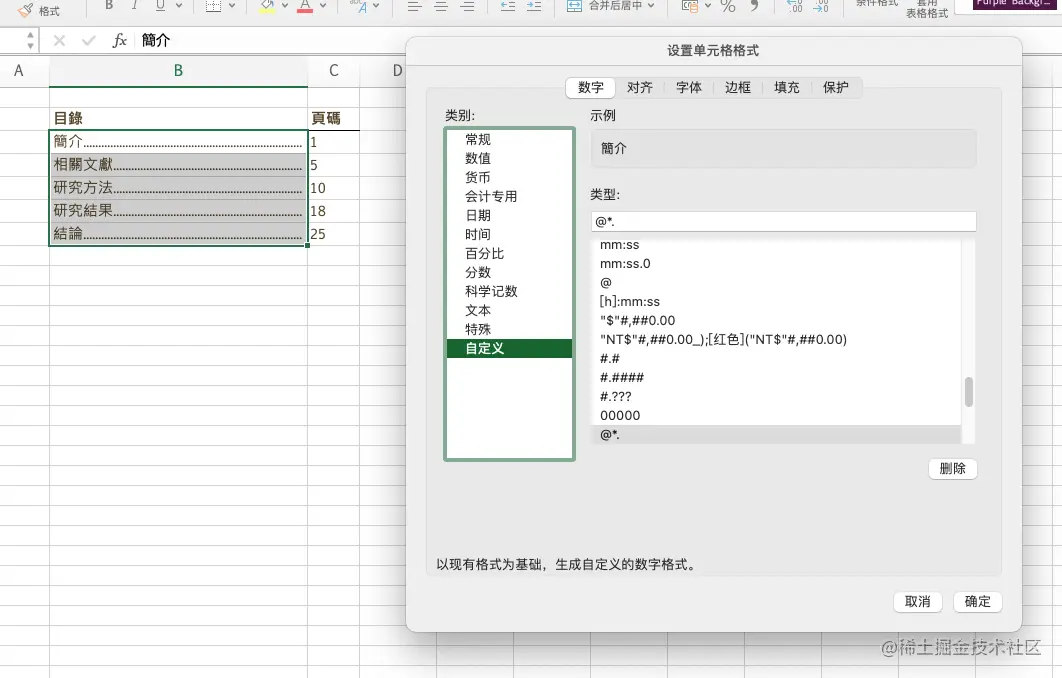This screenshot has width=1062, height=678.
Task: Toggle underline formatting
Action: pos(160,5)
